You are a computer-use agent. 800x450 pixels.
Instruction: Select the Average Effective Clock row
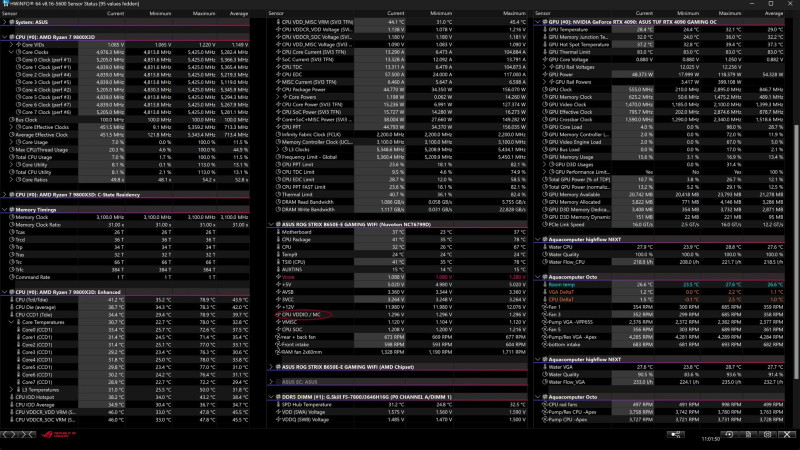125,135
